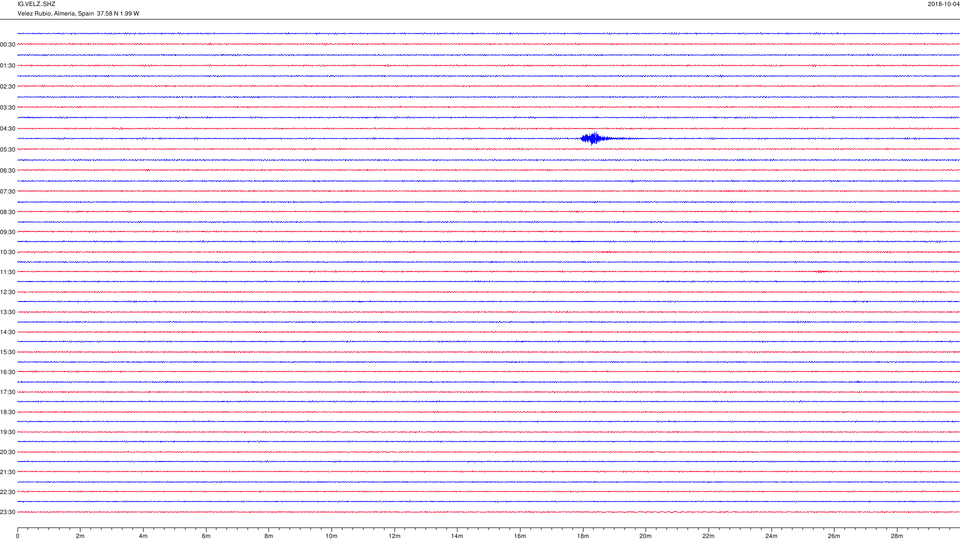Click the small red blip on 11:30 trace

(821, 271)
